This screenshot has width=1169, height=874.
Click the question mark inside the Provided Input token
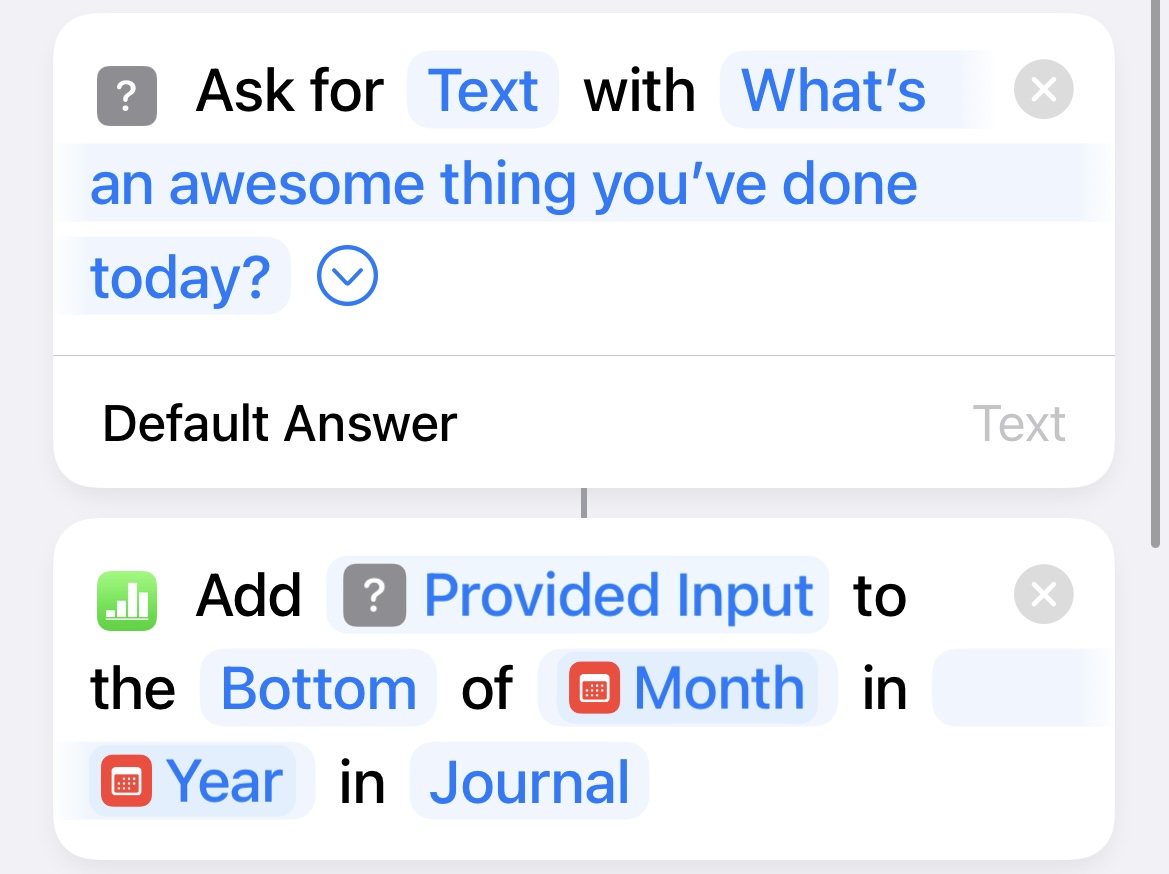pos(373,594)
